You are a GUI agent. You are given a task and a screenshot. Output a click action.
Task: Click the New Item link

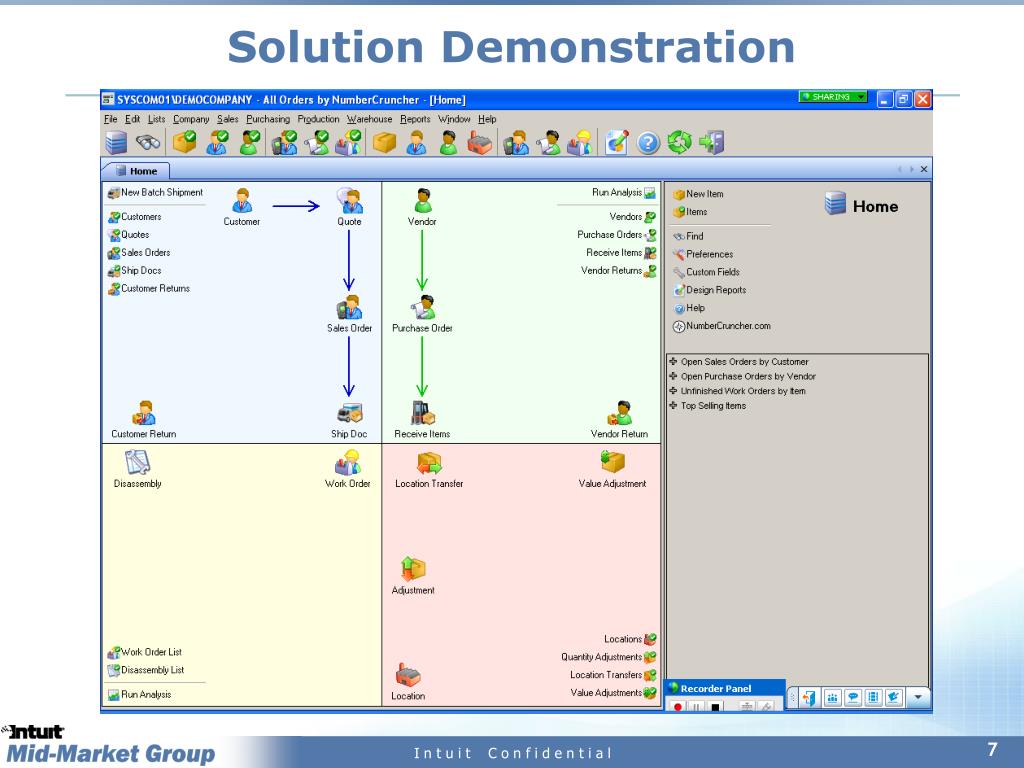point(698,194)
